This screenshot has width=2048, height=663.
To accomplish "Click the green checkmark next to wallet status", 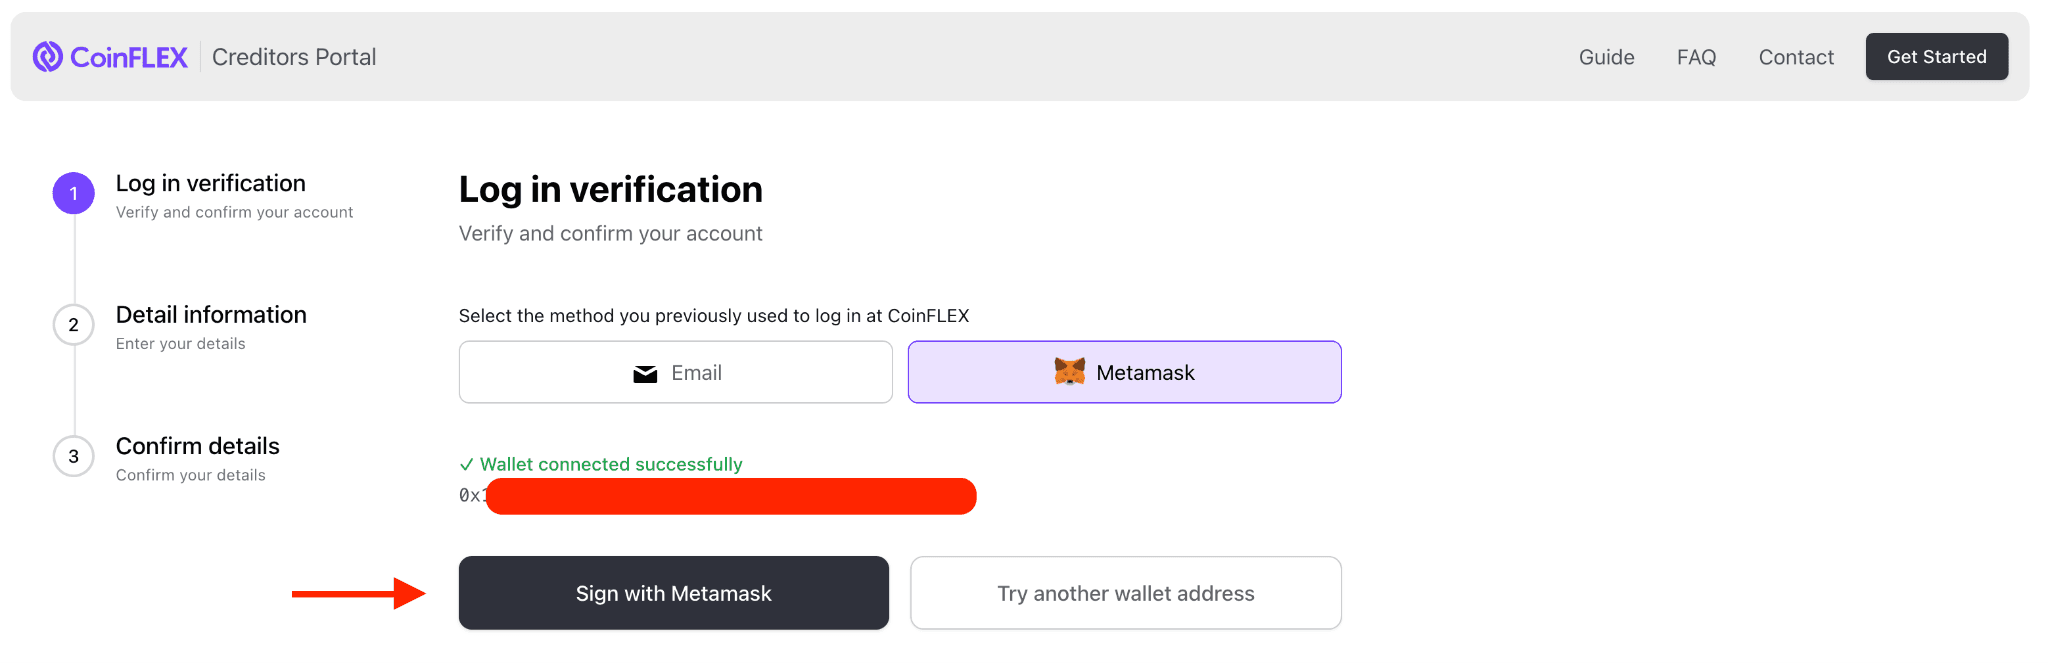I will (466, 464).
